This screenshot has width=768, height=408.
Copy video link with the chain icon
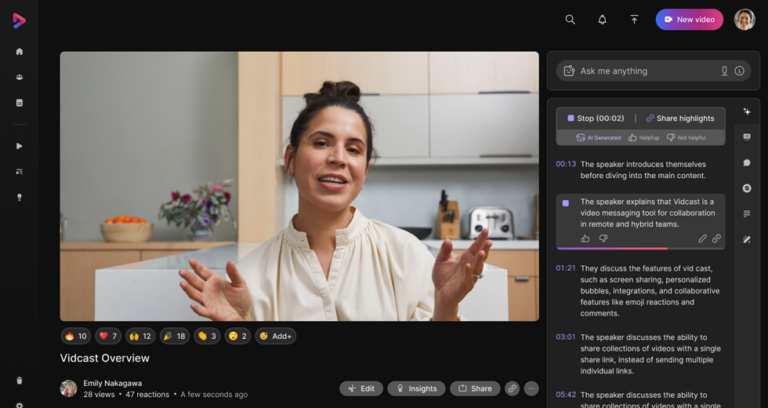[512, 388]
